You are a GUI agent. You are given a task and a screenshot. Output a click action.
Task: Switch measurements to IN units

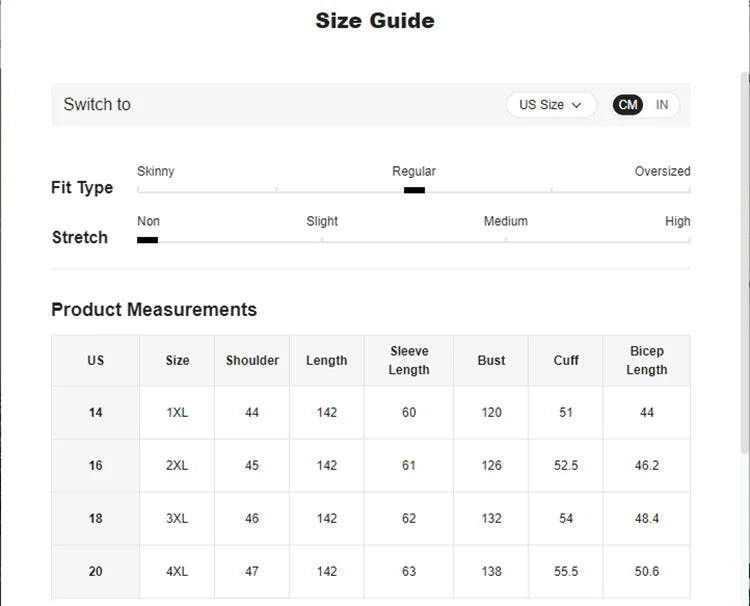(x=662, y=105)
